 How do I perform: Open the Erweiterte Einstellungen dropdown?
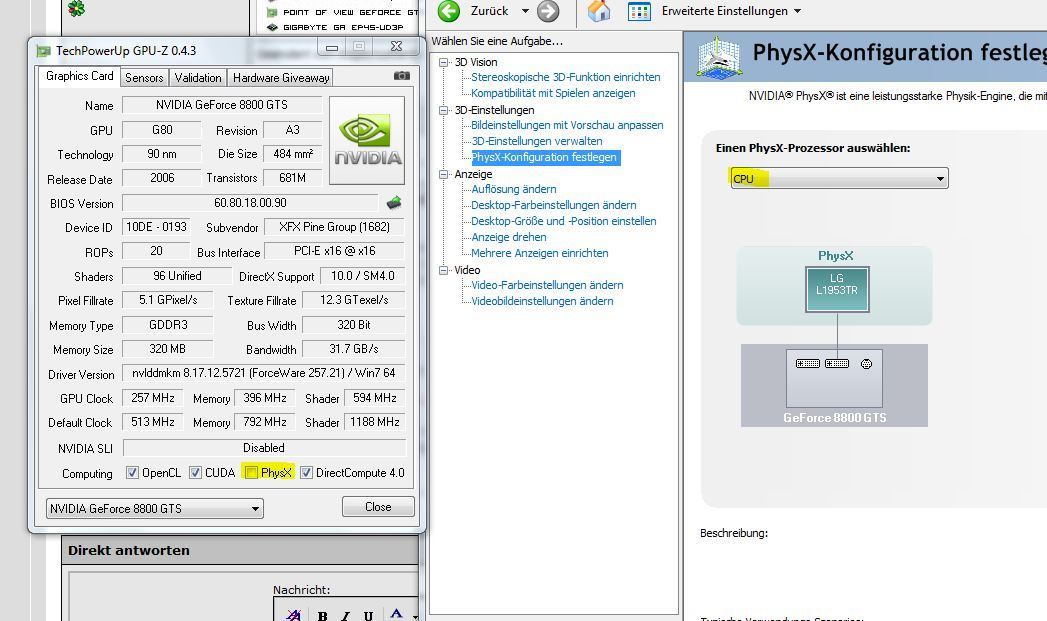[x=797, y=11]
